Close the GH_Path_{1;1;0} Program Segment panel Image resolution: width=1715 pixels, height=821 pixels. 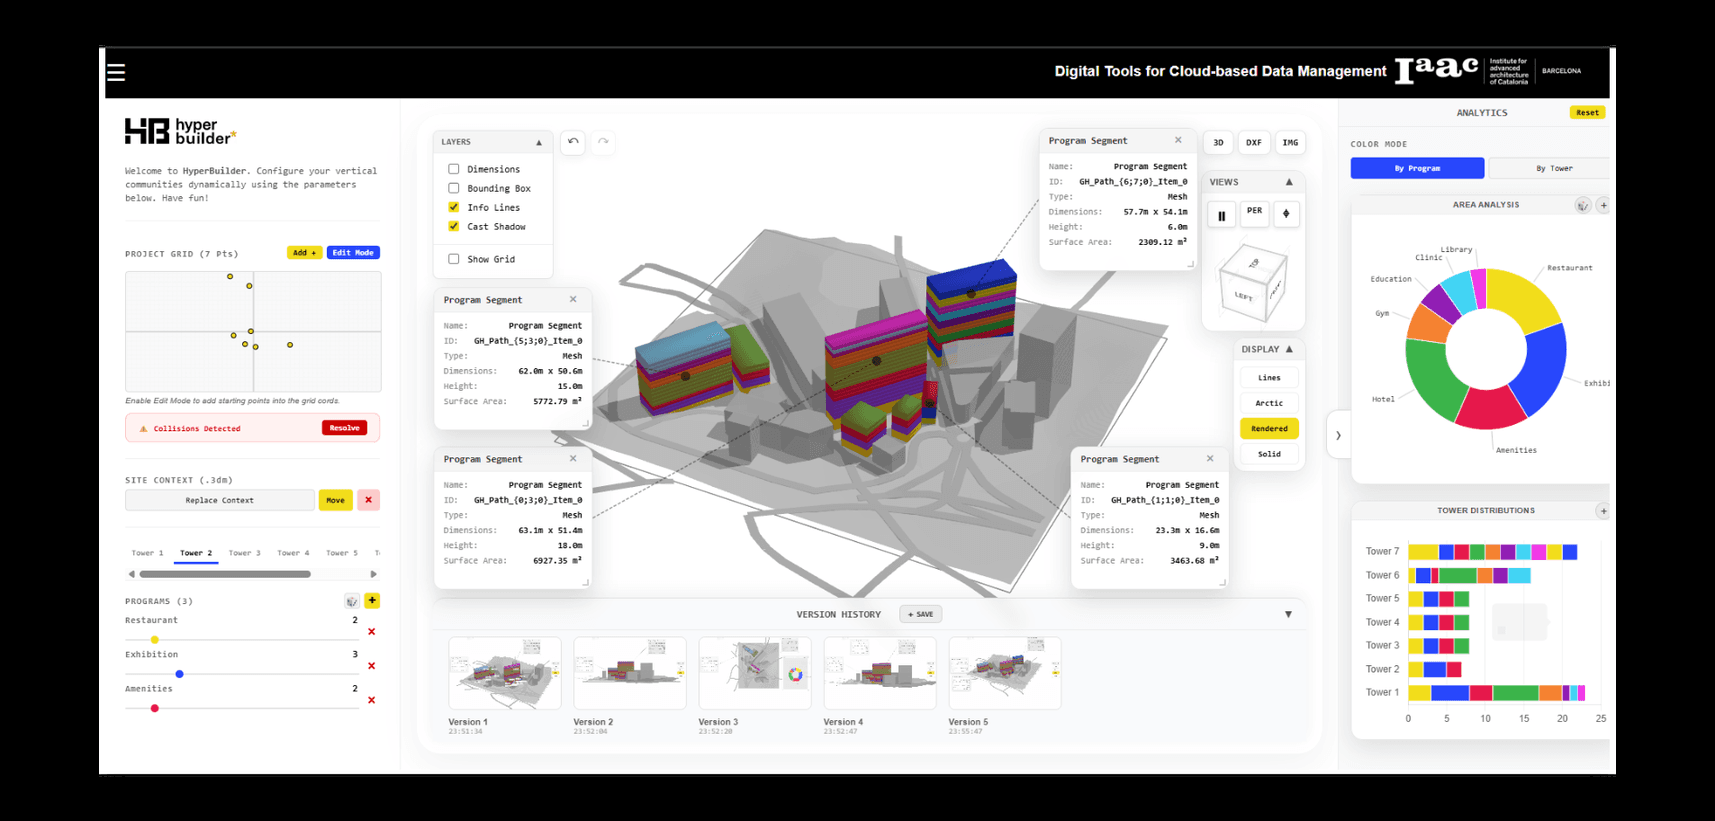1210,458
